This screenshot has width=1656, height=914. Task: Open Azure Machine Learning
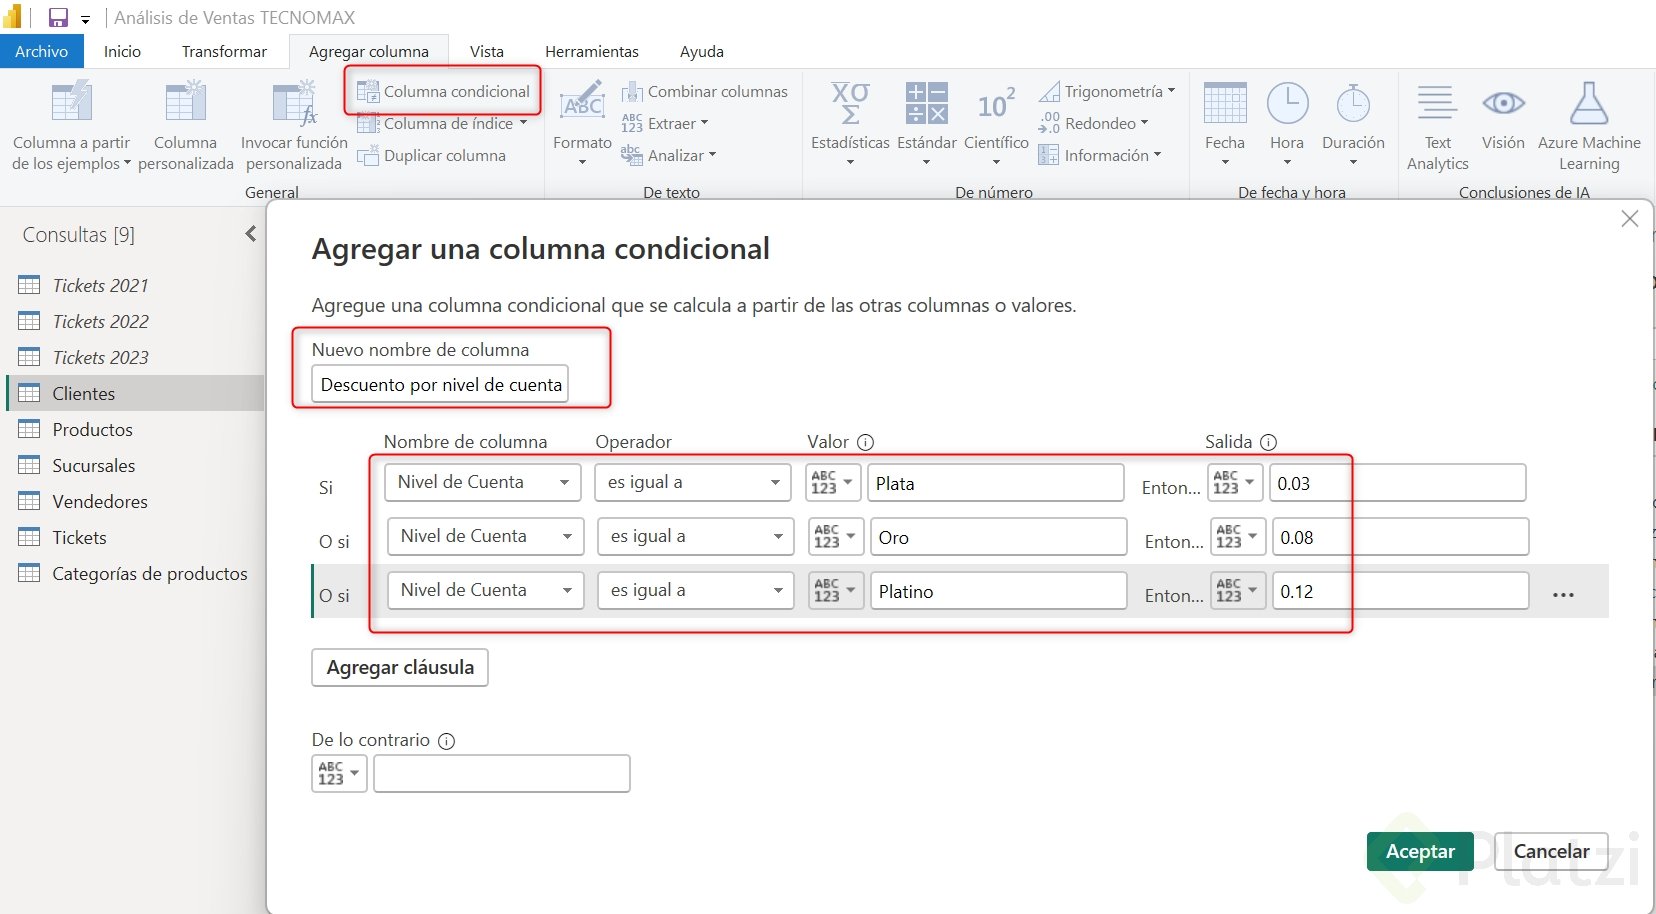(x=1589, y=126)
